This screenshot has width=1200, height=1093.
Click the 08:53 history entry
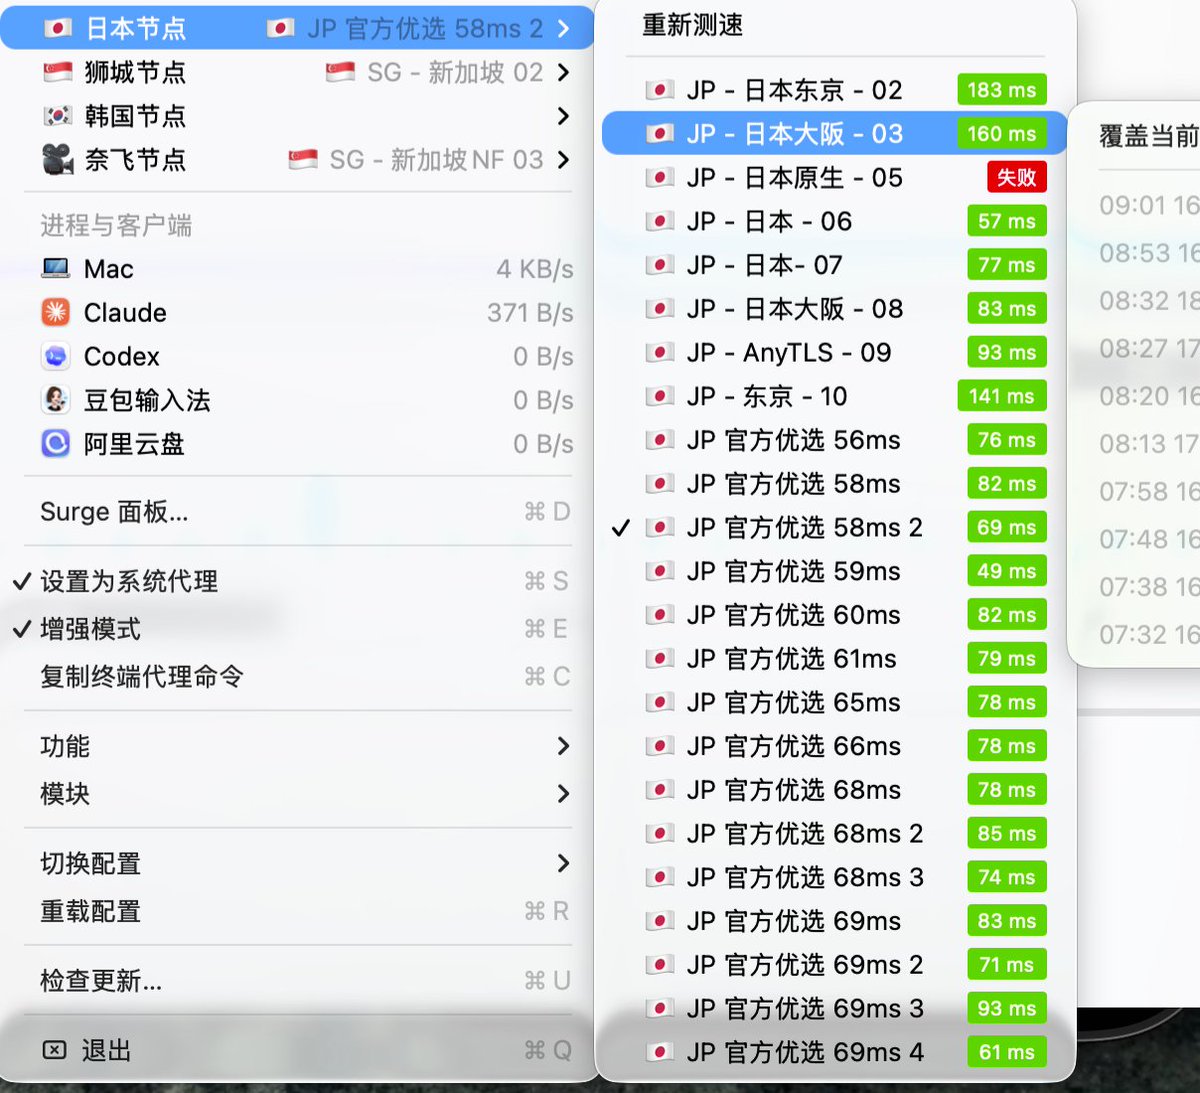point(1148,253)
